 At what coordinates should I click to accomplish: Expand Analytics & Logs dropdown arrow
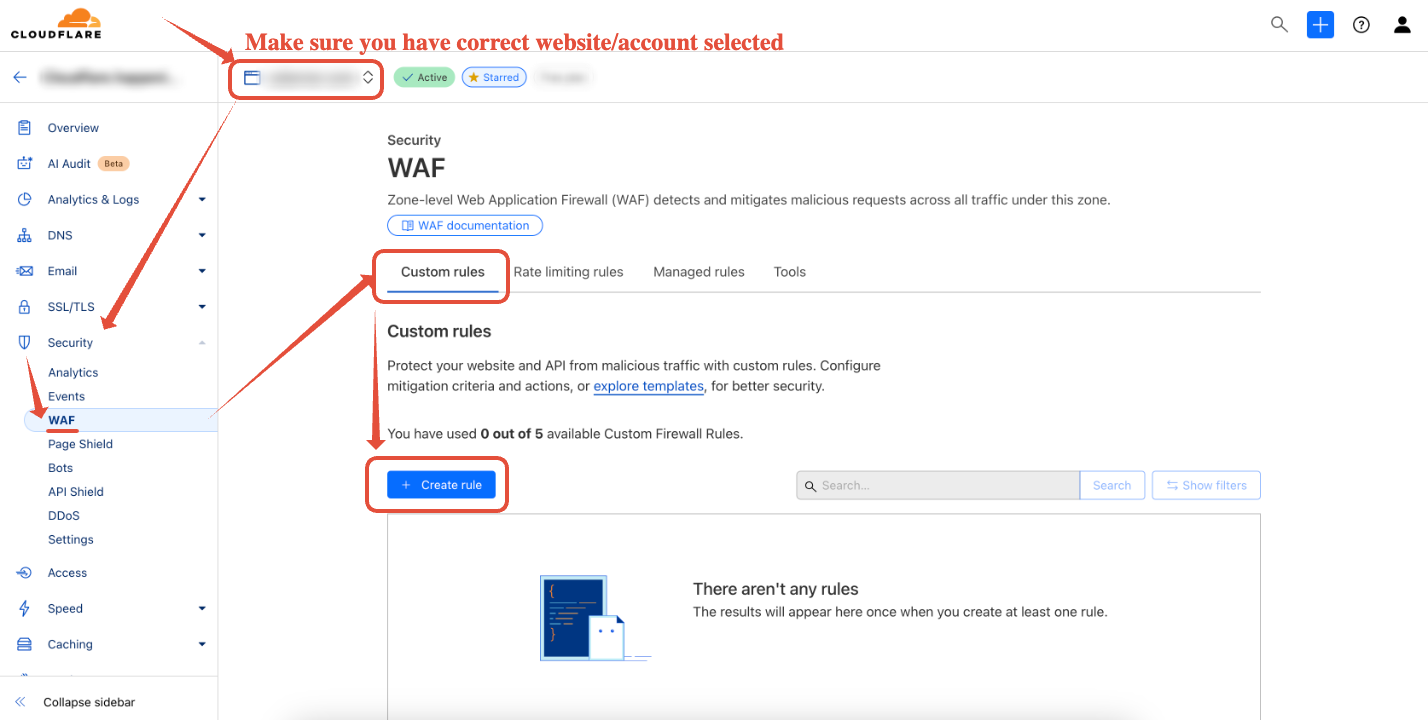[202, 200]
